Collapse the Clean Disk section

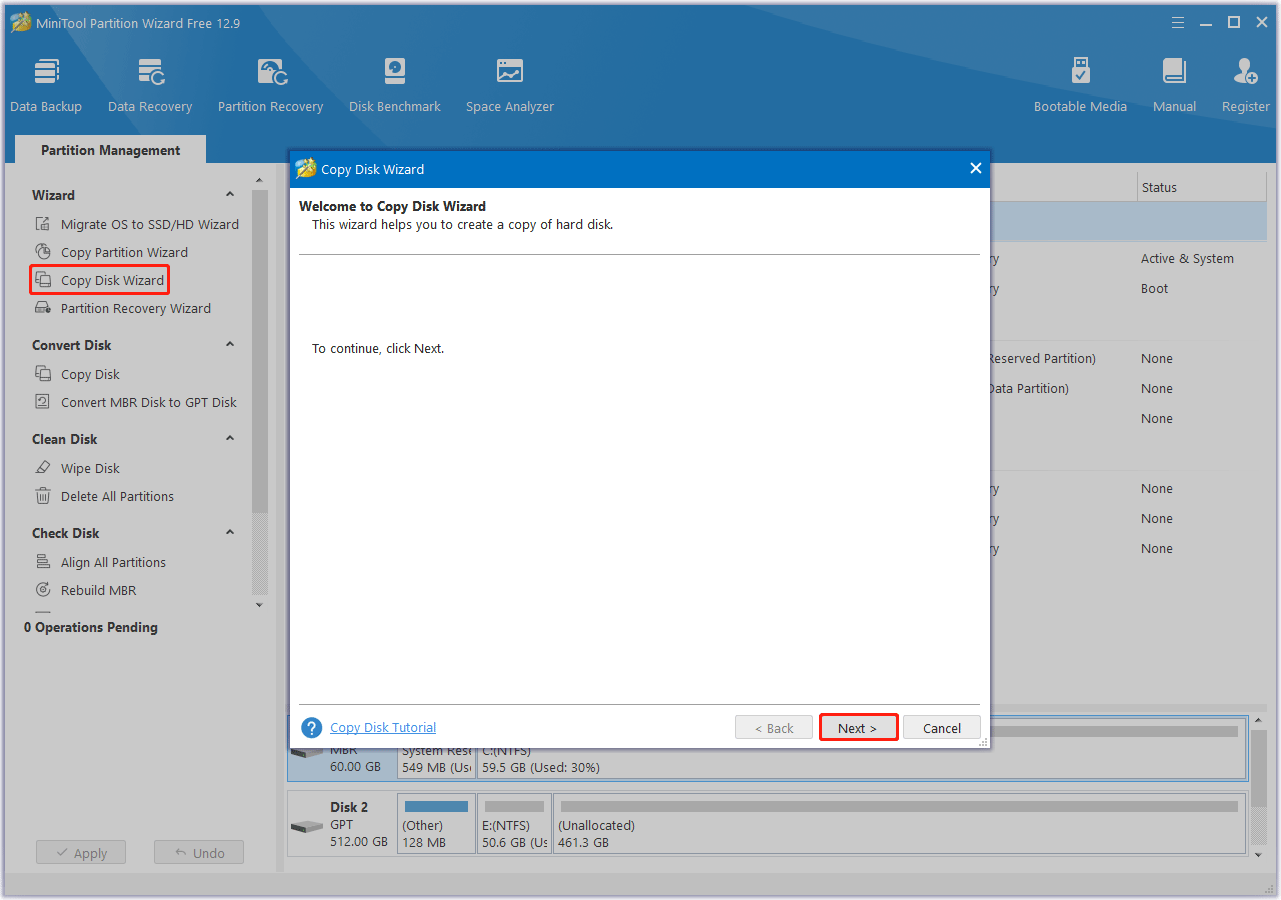pyautogui.click(x=230, y=439)
